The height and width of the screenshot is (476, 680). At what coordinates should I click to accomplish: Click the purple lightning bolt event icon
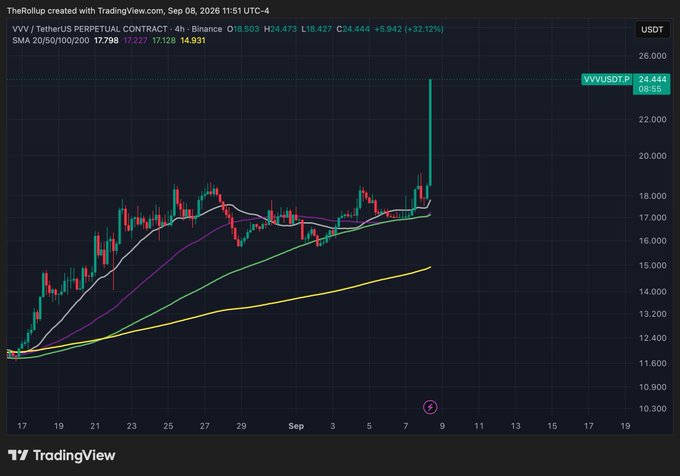coord(430,407)
